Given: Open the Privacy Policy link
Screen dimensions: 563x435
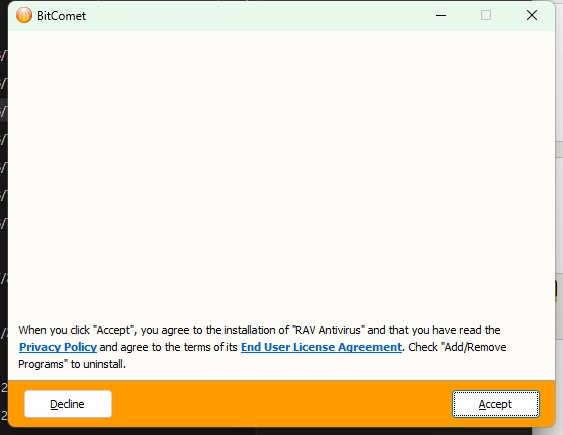Looking at the screenshot, I should pyautogui.click(x=58, y=347).
